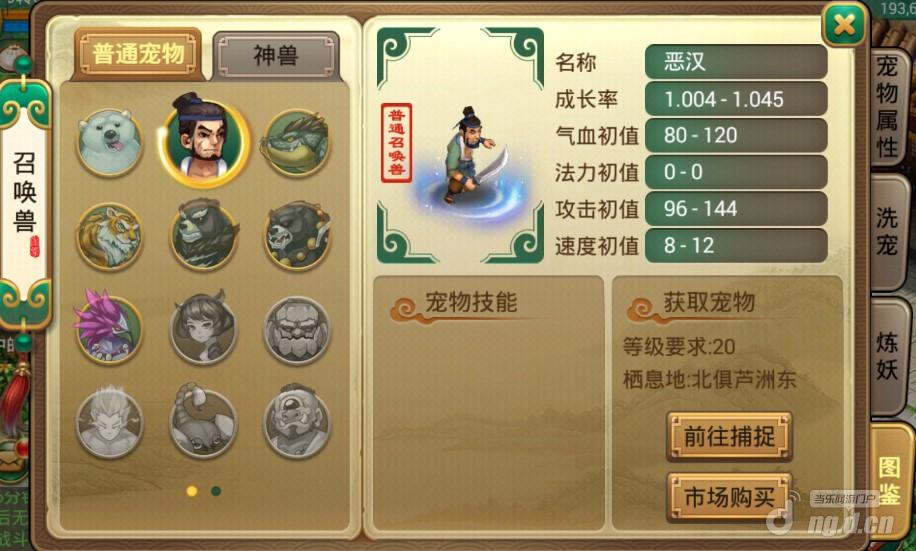Image resolution: width=916 pixels, height=551 pixels.
Task: Switch to the 洗宠 side tab
Action: 887,232
